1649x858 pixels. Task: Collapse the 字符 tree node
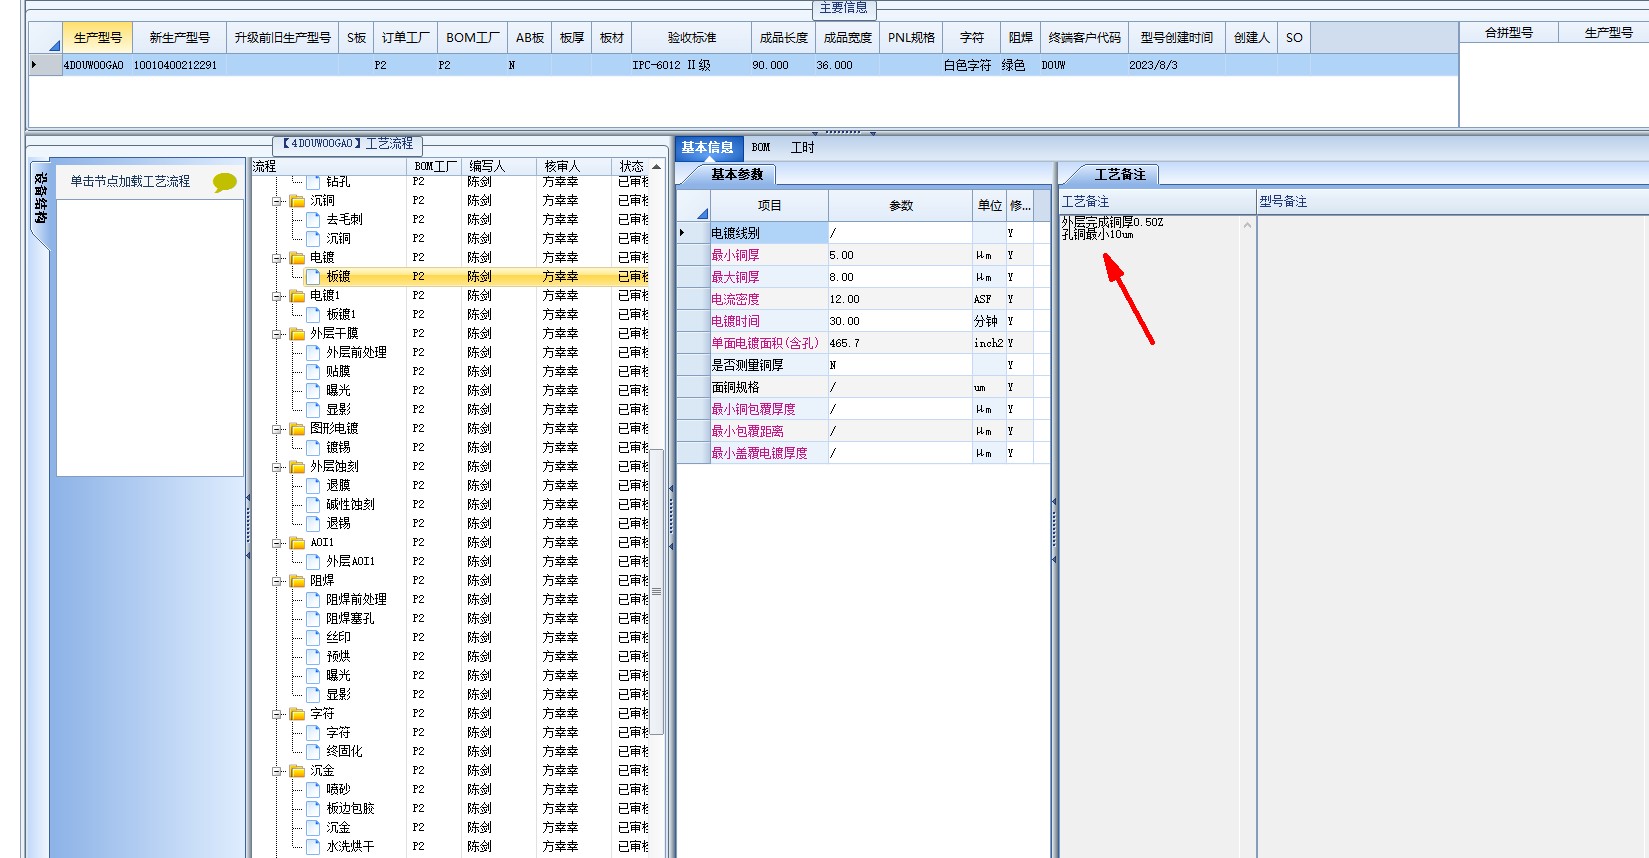[277, 714]
